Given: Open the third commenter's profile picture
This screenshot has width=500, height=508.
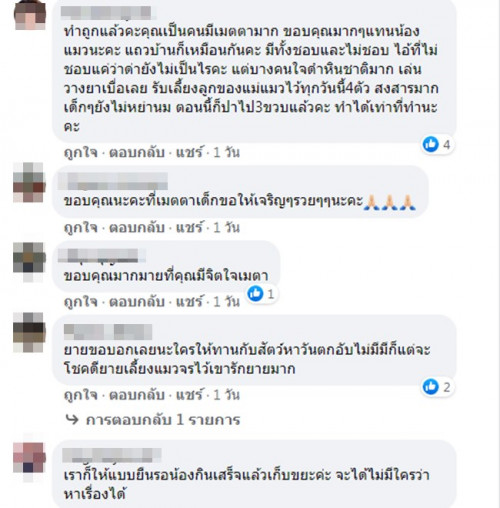Looking at the screenshot, I should 29,261.
